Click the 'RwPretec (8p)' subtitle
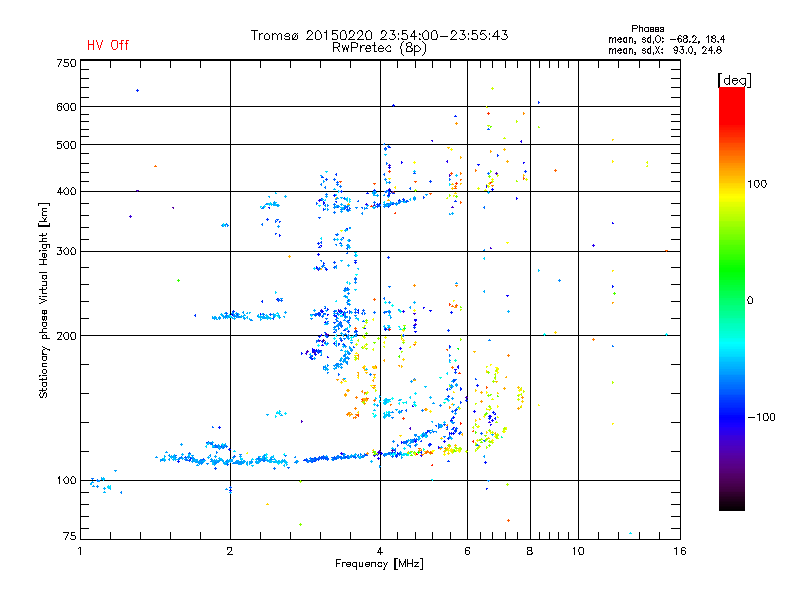This screenshot has height=600, width=800. pos(379,48)
